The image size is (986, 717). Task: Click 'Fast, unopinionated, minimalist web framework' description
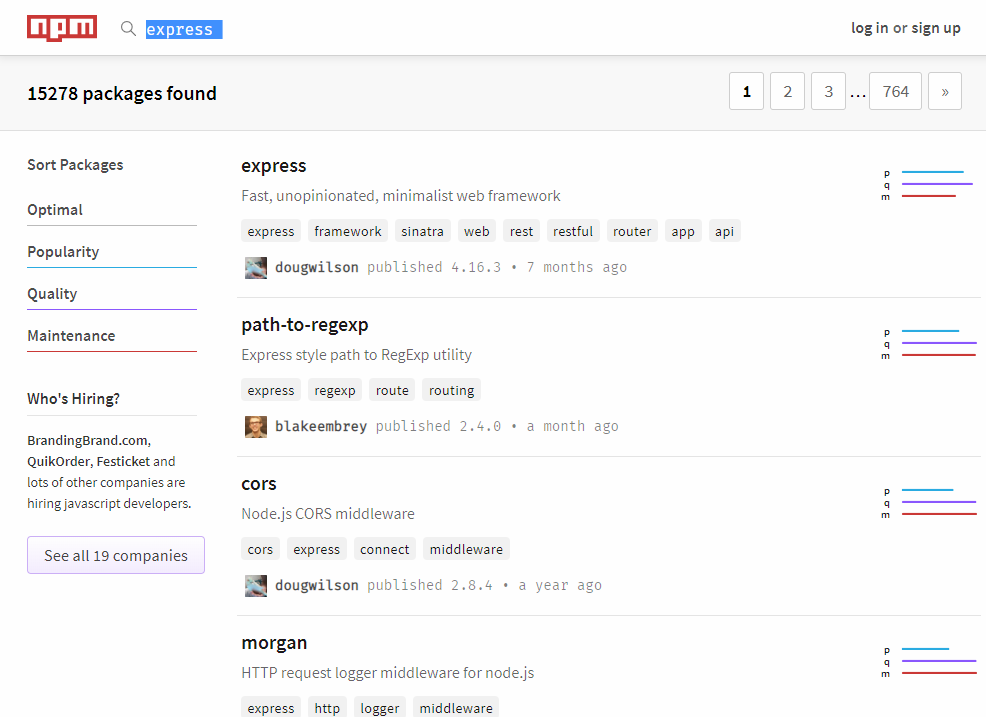(x=401, y=196)
